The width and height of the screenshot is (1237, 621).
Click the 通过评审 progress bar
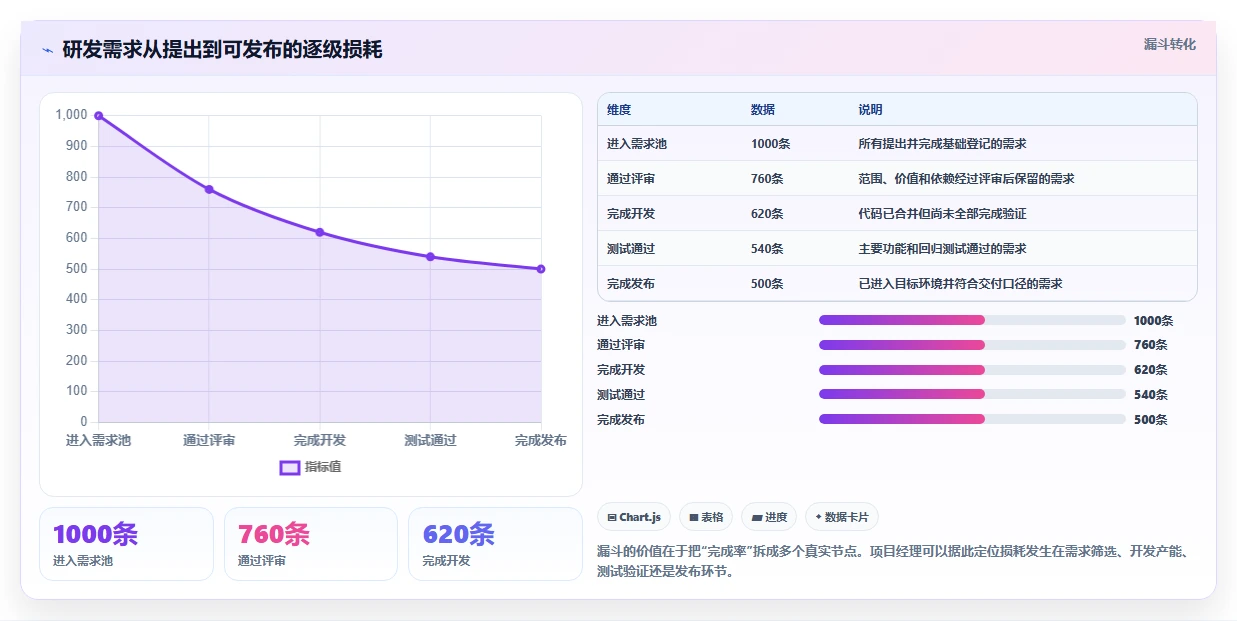click(x=972, y=345)
